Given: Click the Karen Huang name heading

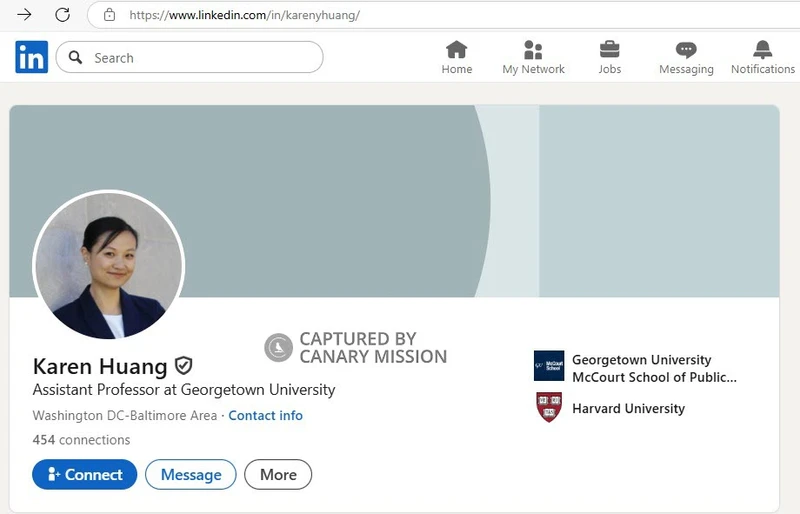Looking at the screenshot, I should tap(100, 366).
